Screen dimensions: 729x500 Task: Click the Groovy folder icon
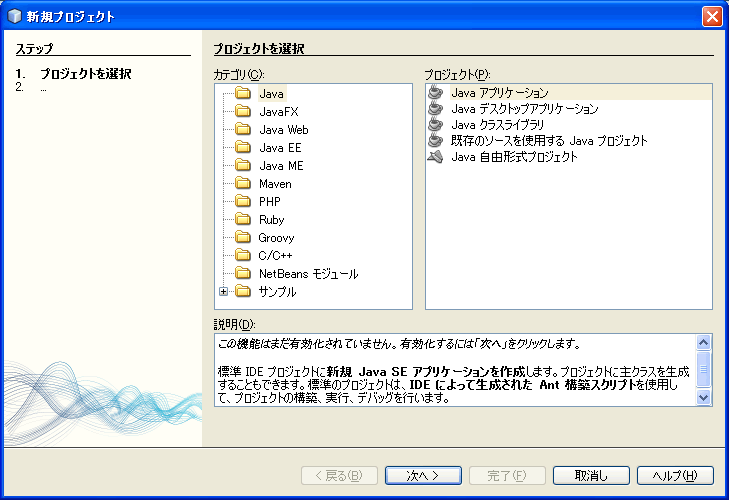243,237
